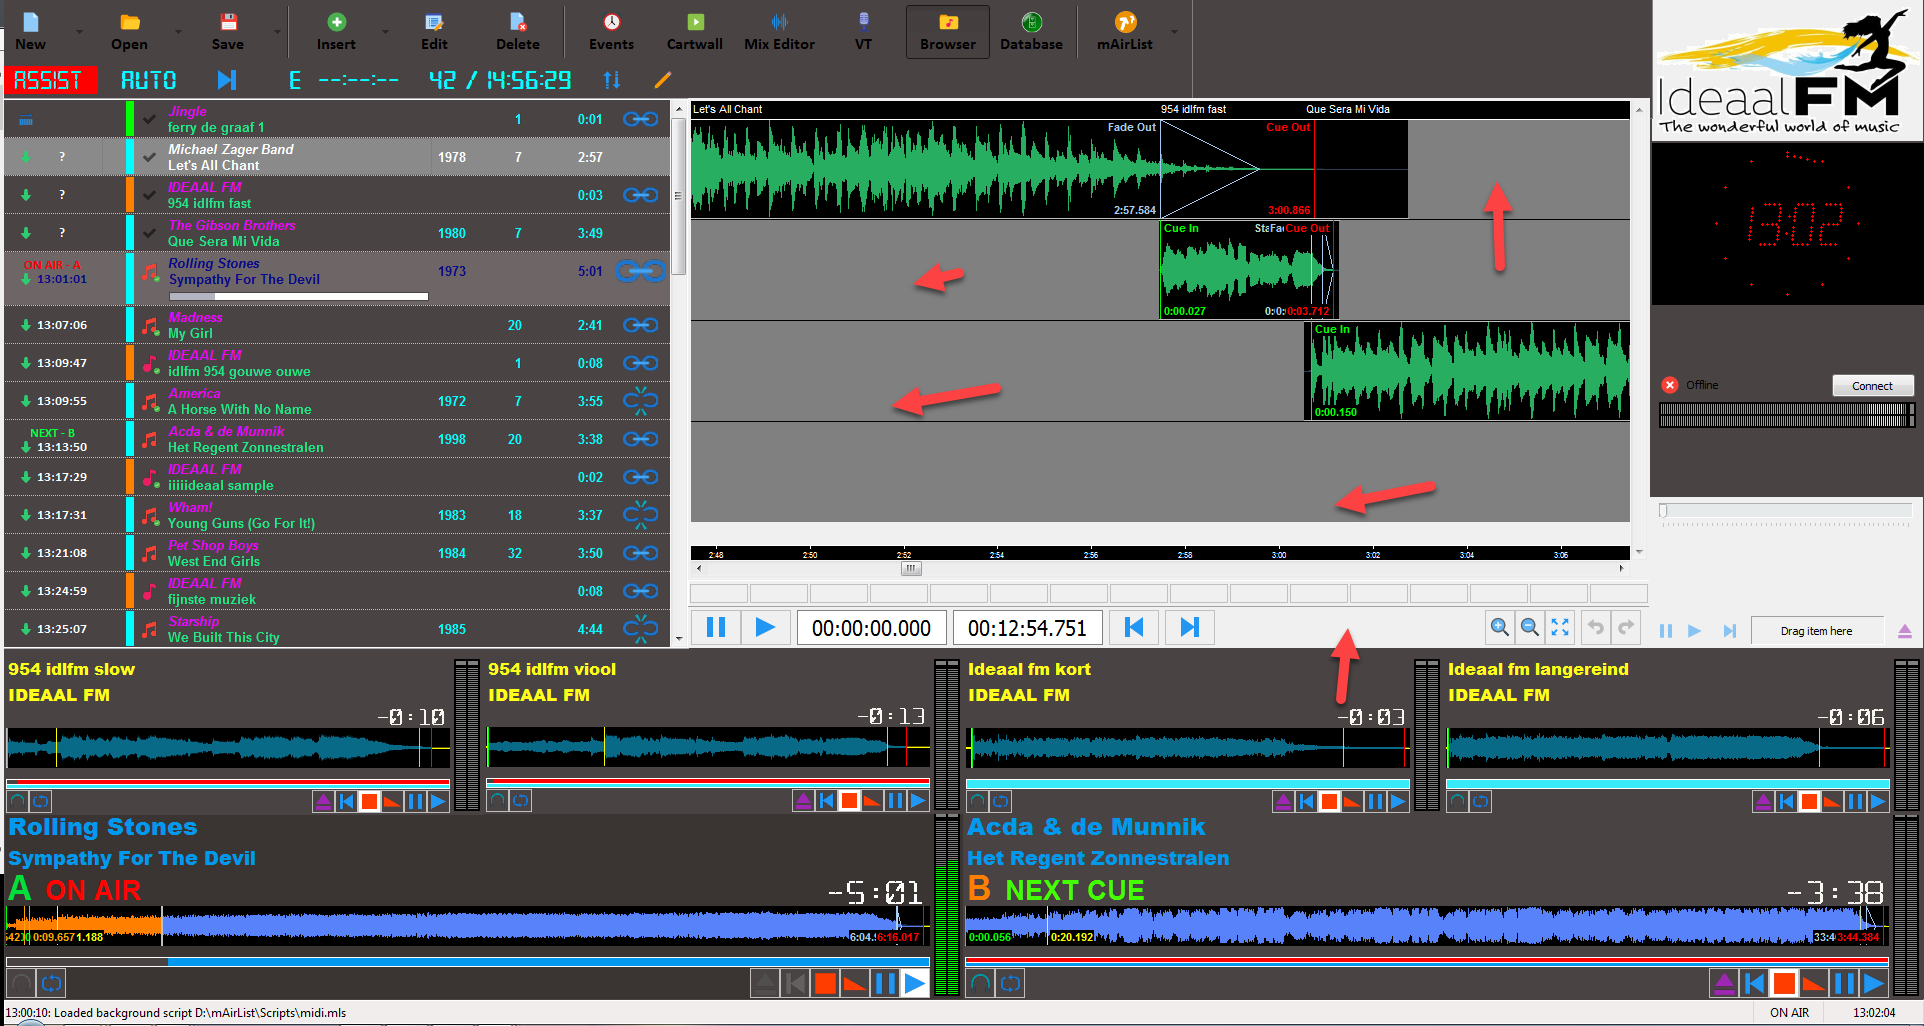
Task: Play in mix editor transport
Action: [x=765, y=627]
